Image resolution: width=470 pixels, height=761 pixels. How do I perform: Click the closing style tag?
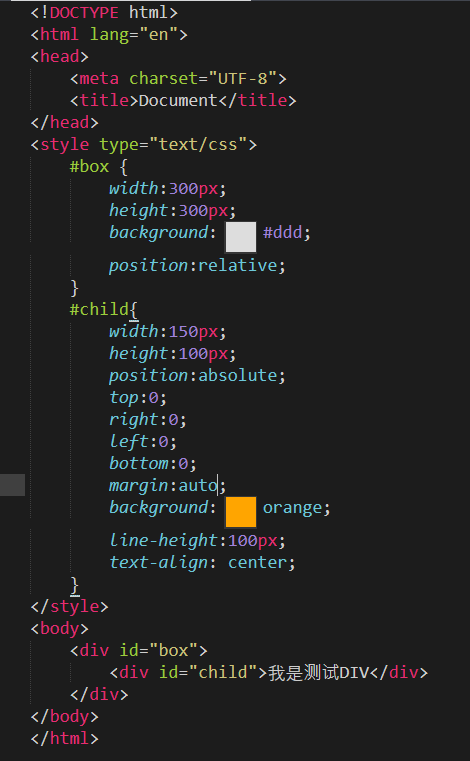69,607
